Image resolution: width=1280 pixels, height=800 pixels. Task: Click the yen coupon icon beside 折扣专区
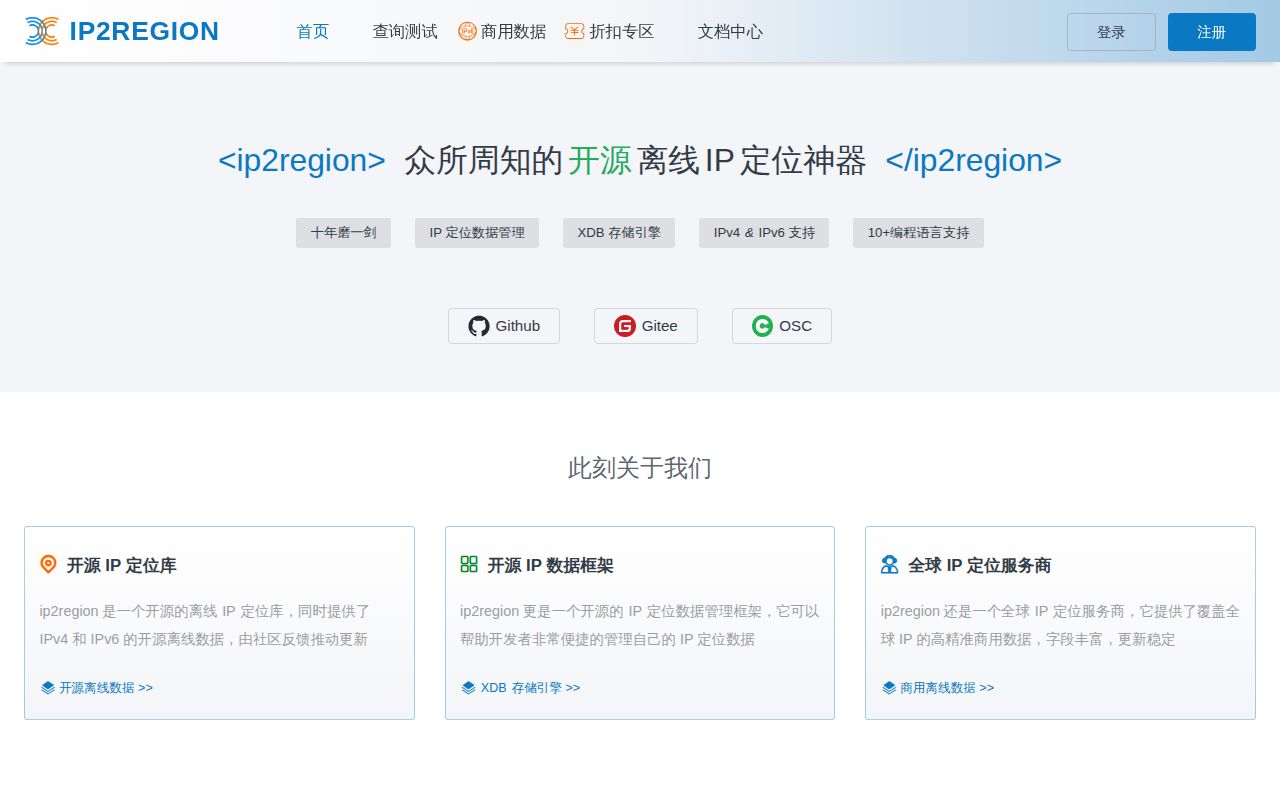click(x=574, y=31)
